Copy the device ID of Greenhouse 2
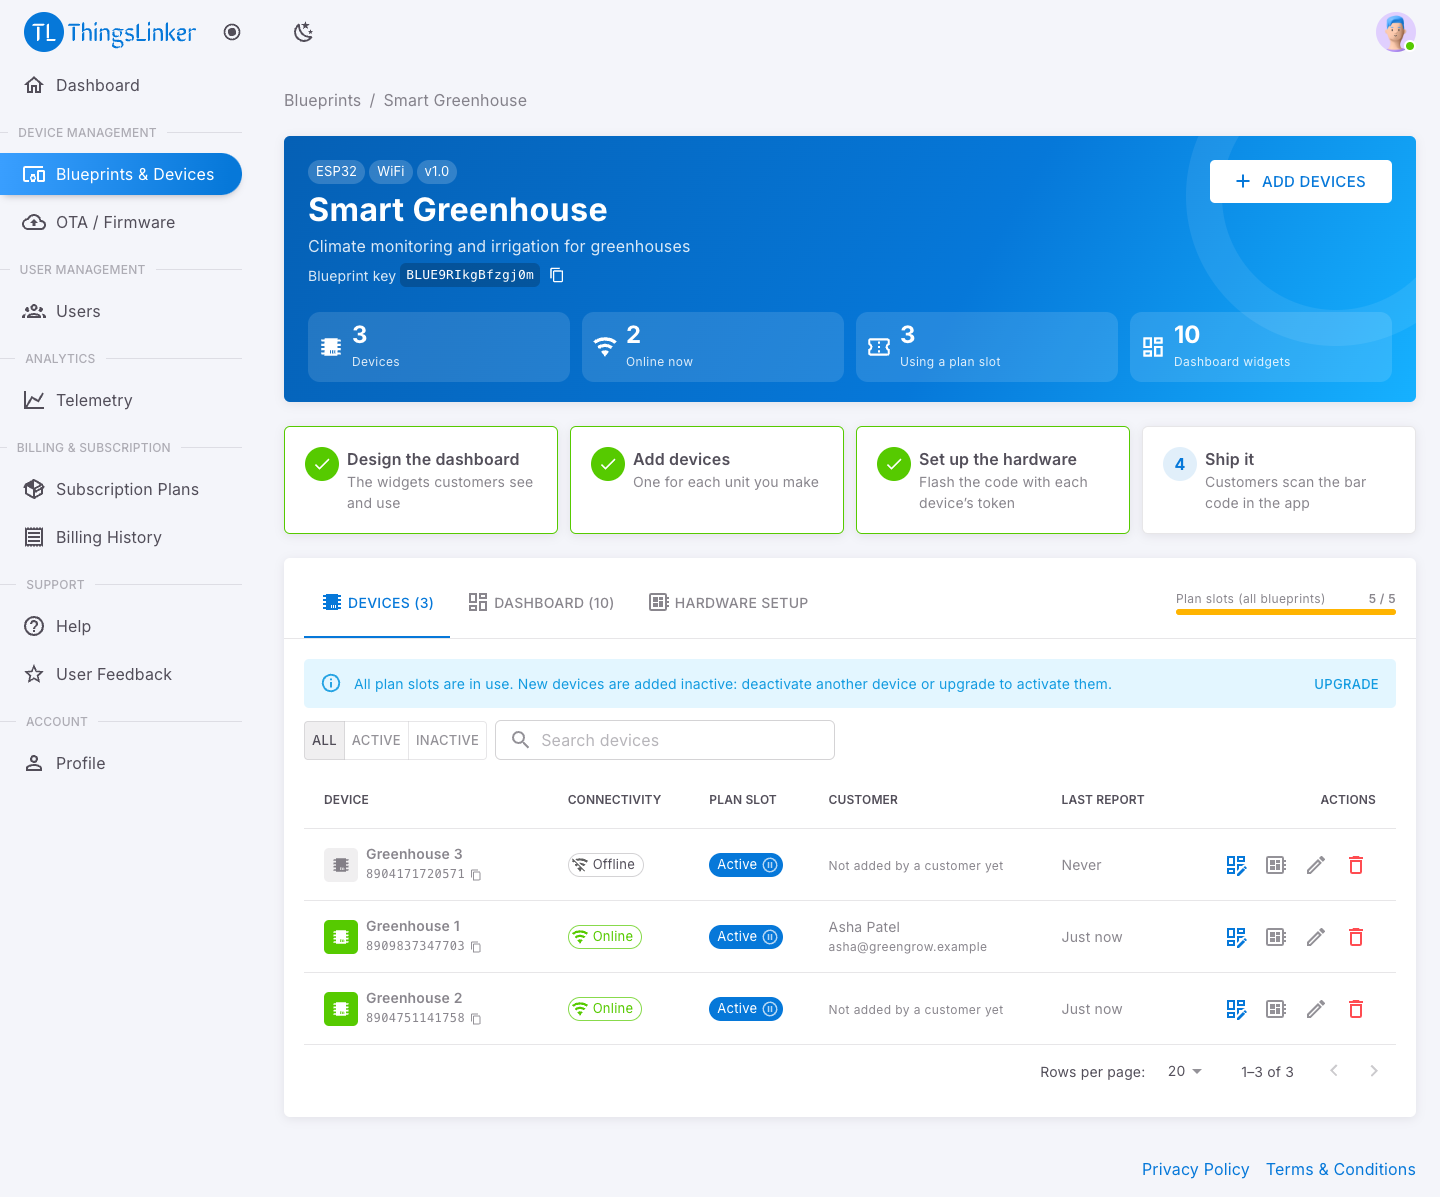This screenshot has height=1197, width=1440. tap(476, 1019)
